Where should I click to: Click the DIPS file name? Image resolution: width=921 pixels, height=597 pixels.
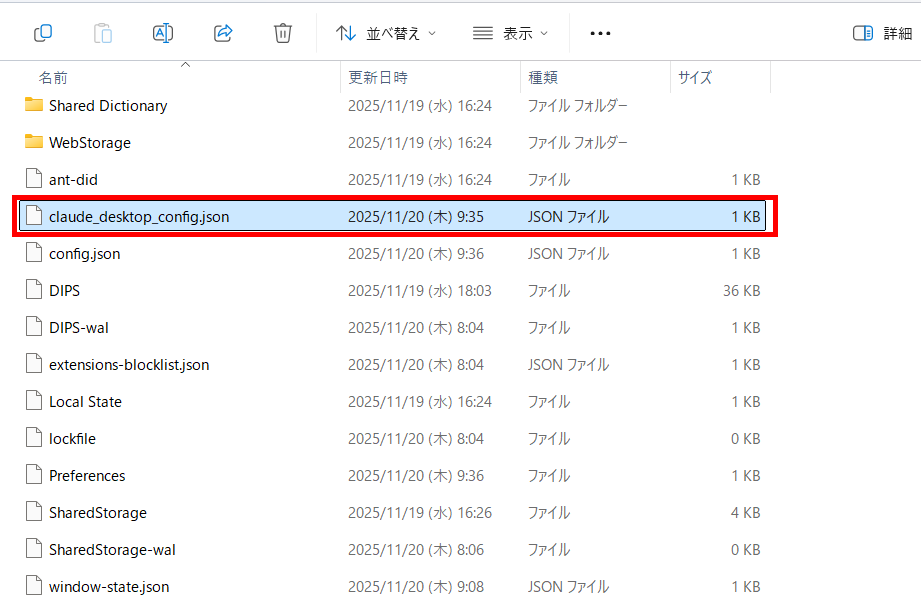coord(65,291)
